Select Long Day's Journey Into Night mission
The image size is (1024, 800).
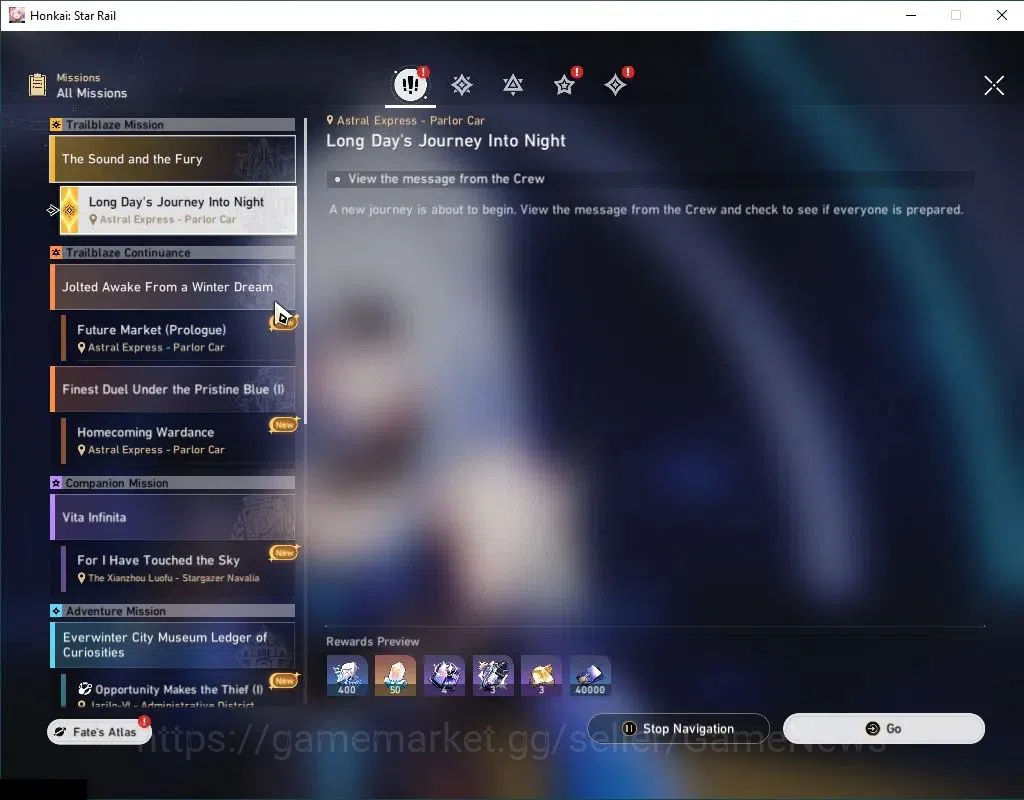178,210
